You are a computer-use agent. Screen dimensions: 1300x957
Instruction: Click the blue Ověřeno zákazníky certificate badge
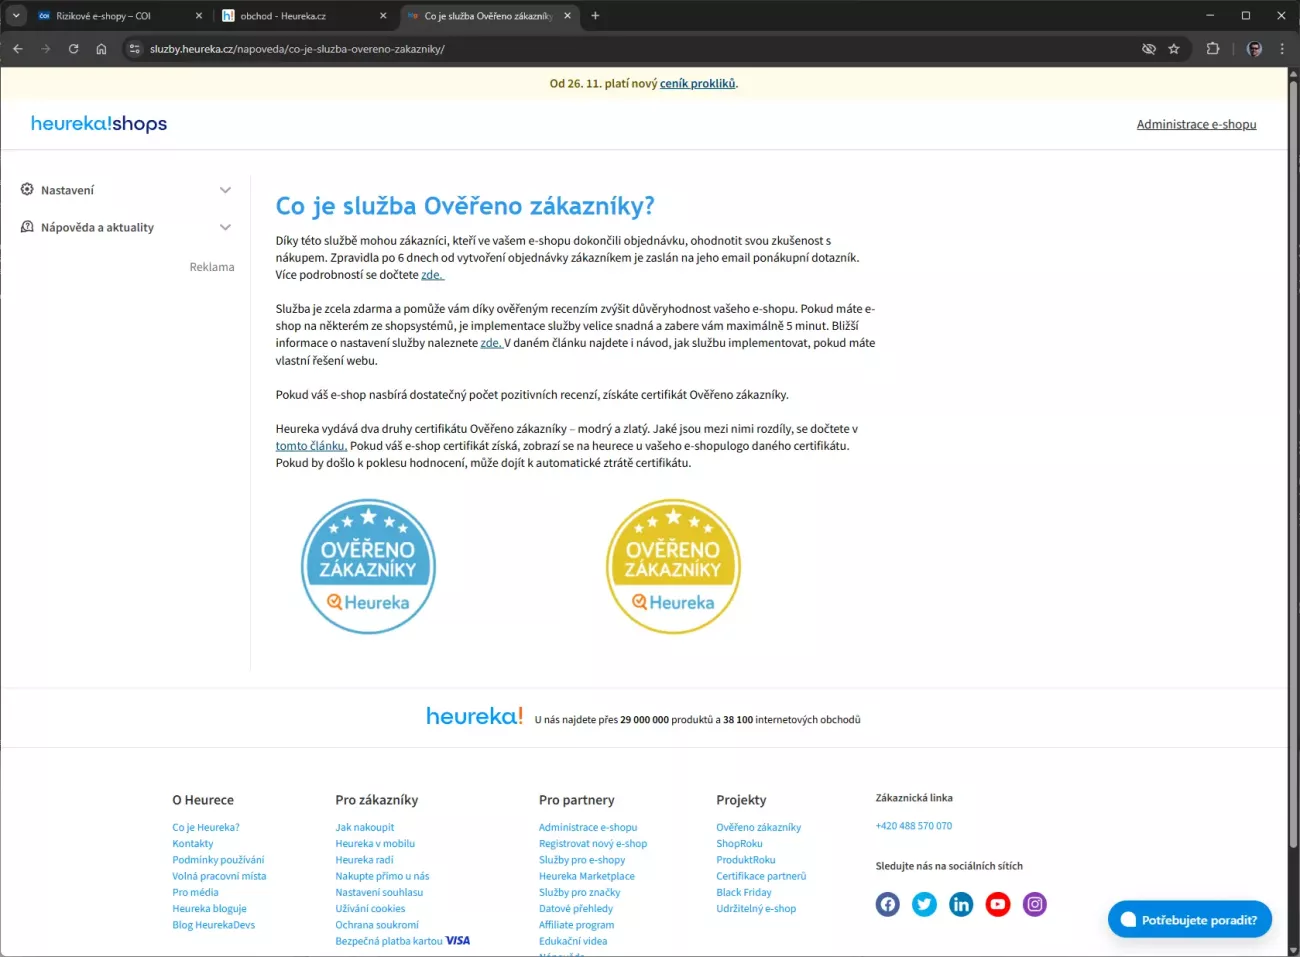click(368, 567)
